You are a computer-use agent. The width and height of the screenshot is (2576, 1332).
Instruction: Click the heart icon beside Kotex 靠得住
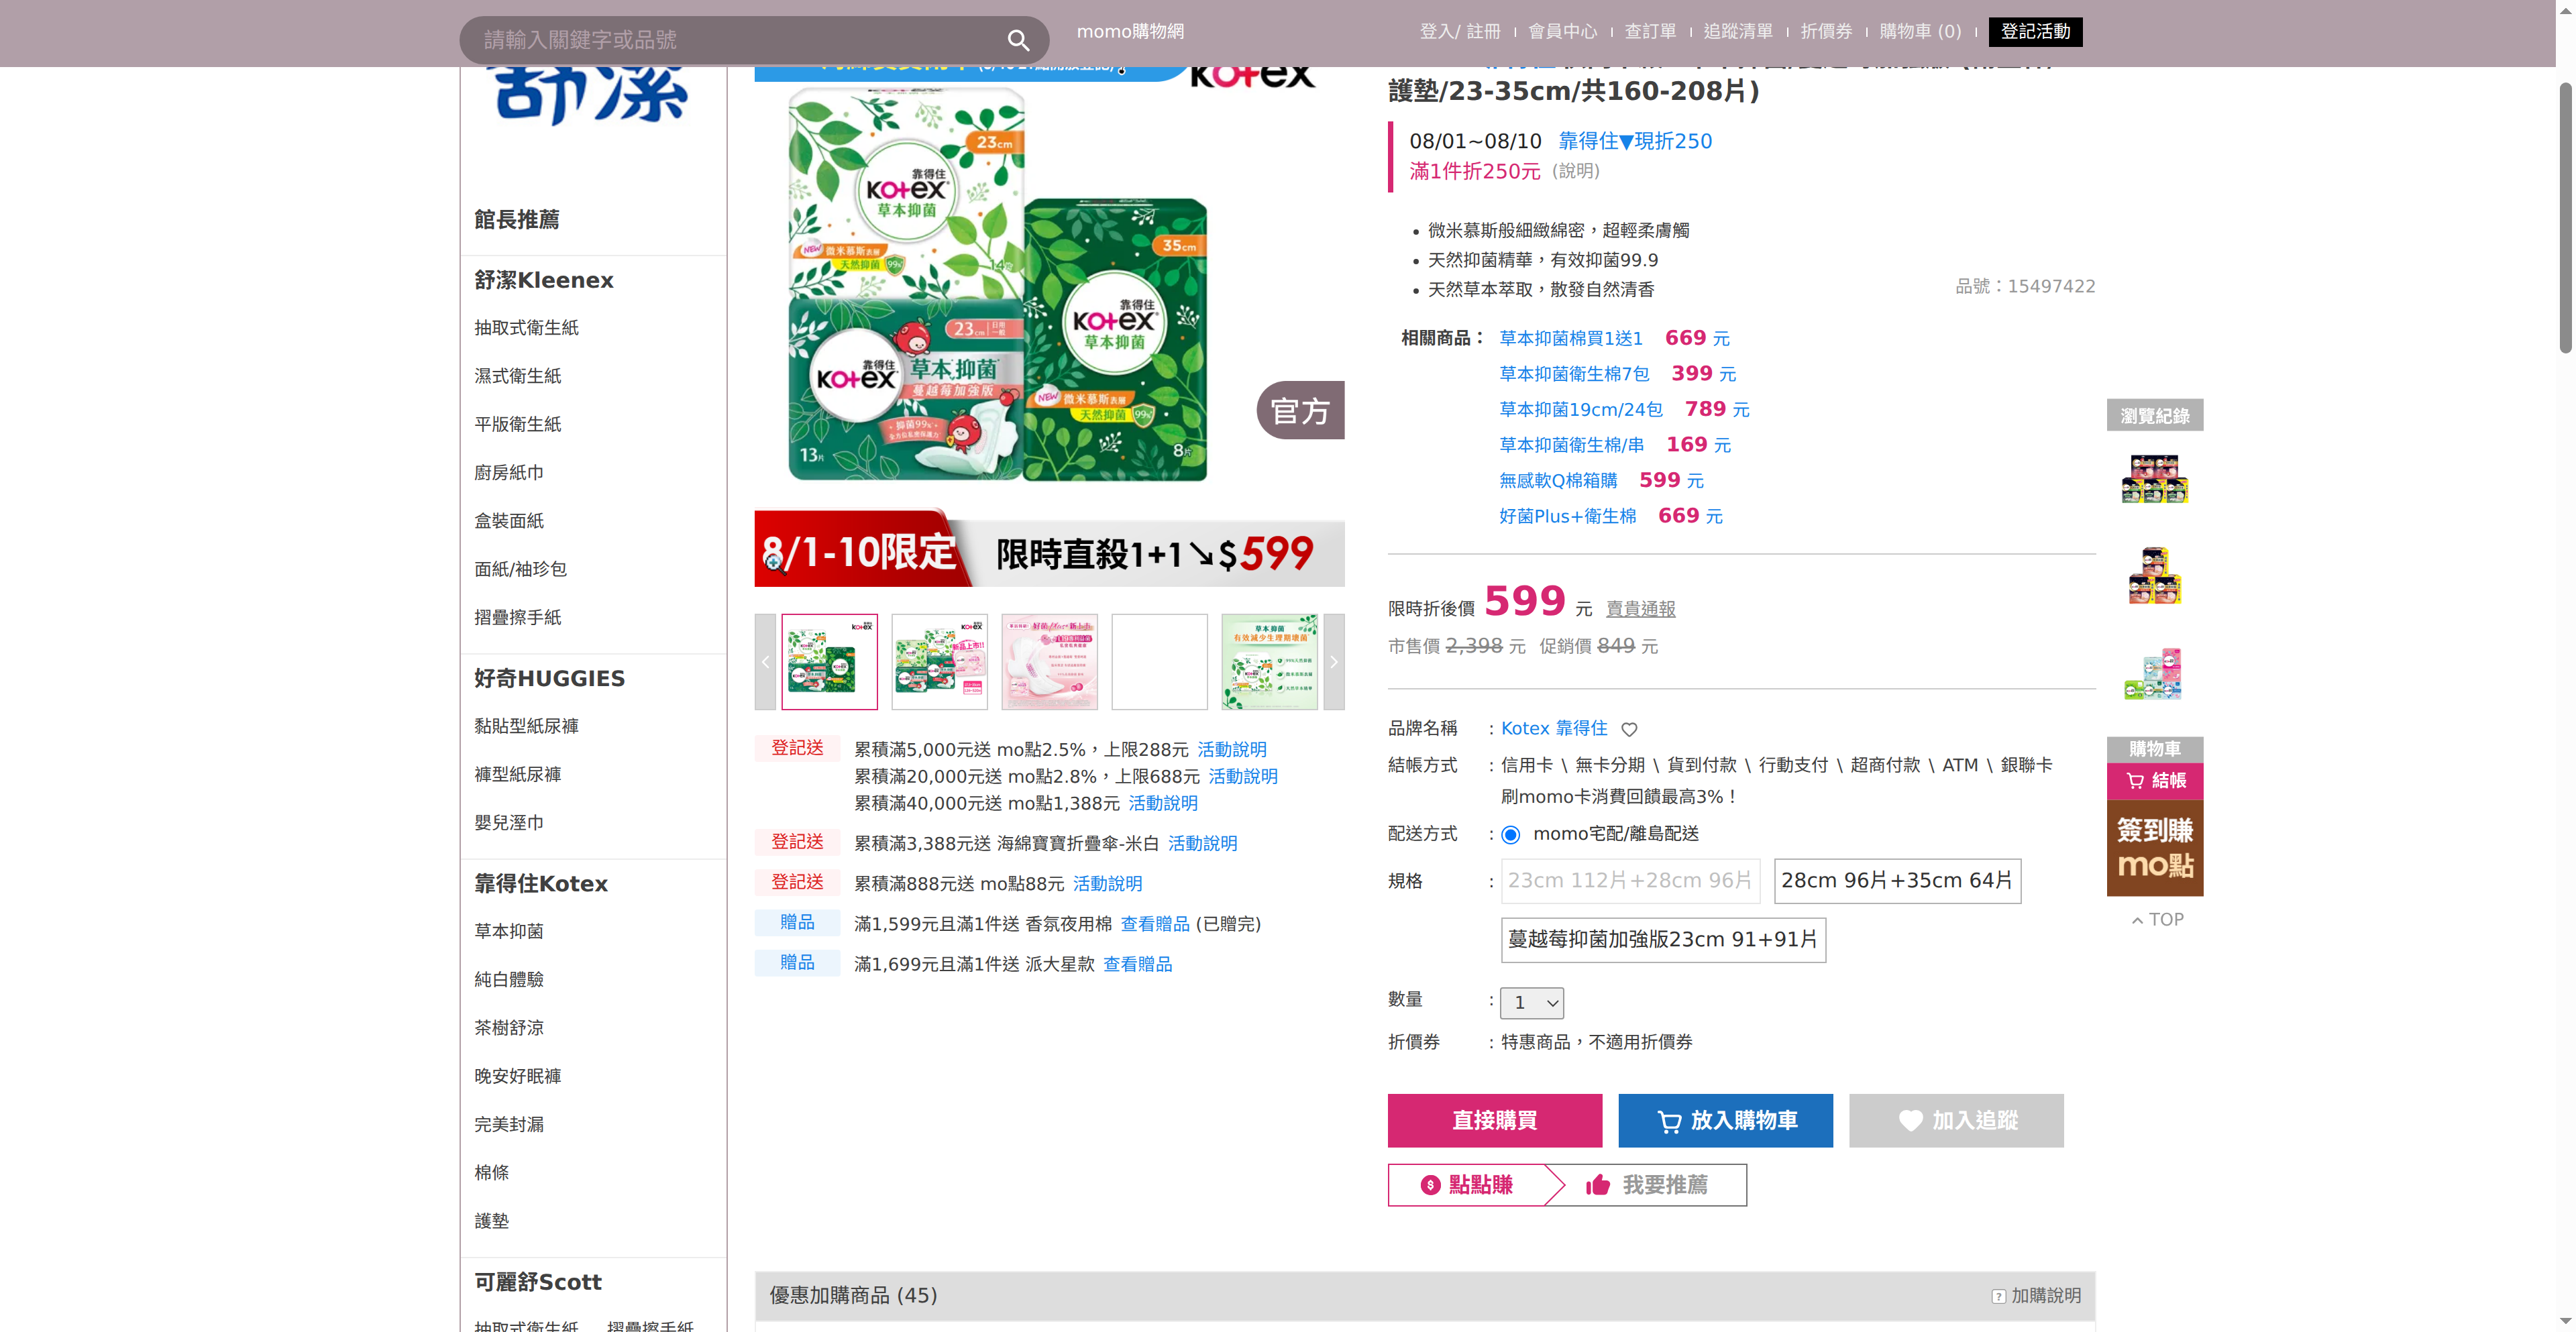click(x=1629, y=729)
